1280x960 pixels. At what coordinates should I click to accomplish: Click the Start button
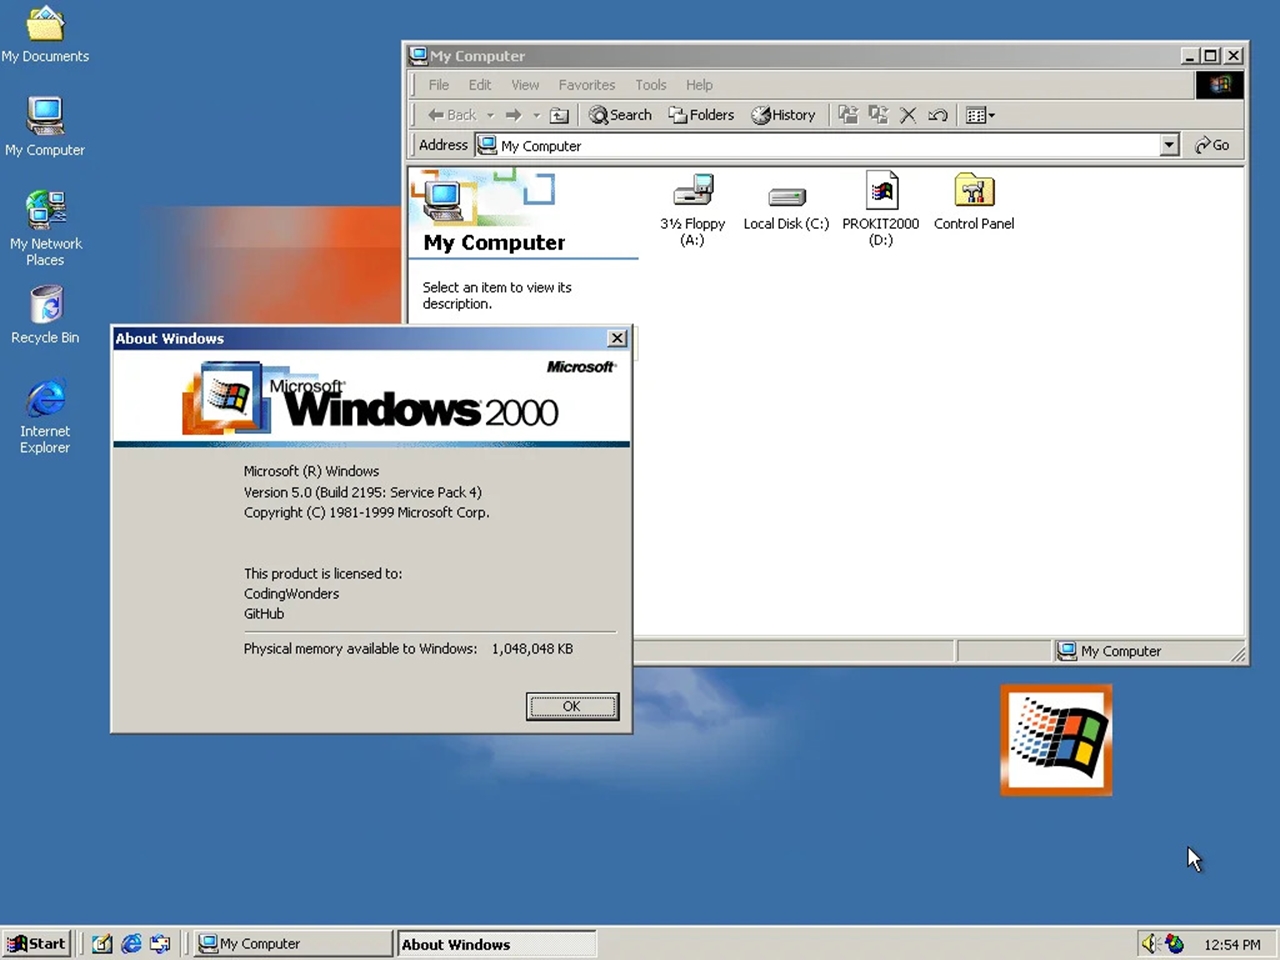pyautogui.click(x=37, y=943)
